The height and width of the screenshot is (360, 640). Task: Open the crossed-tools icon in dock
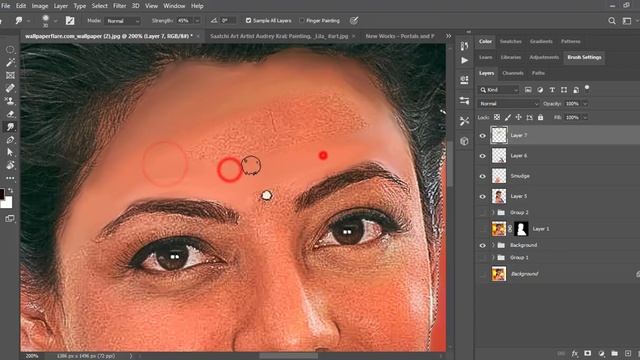click(464, 121)
